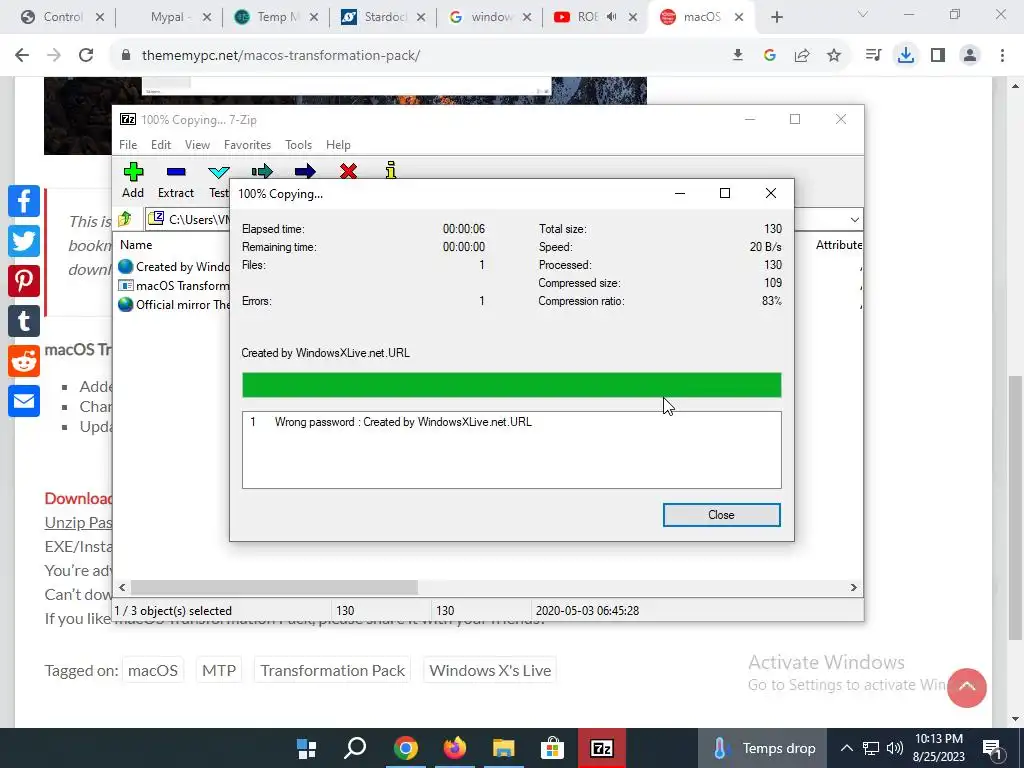The width and height of the screenshot is (1024, 768).
Task: Click the Chrome address bar URL
Action: click(281, 56)
